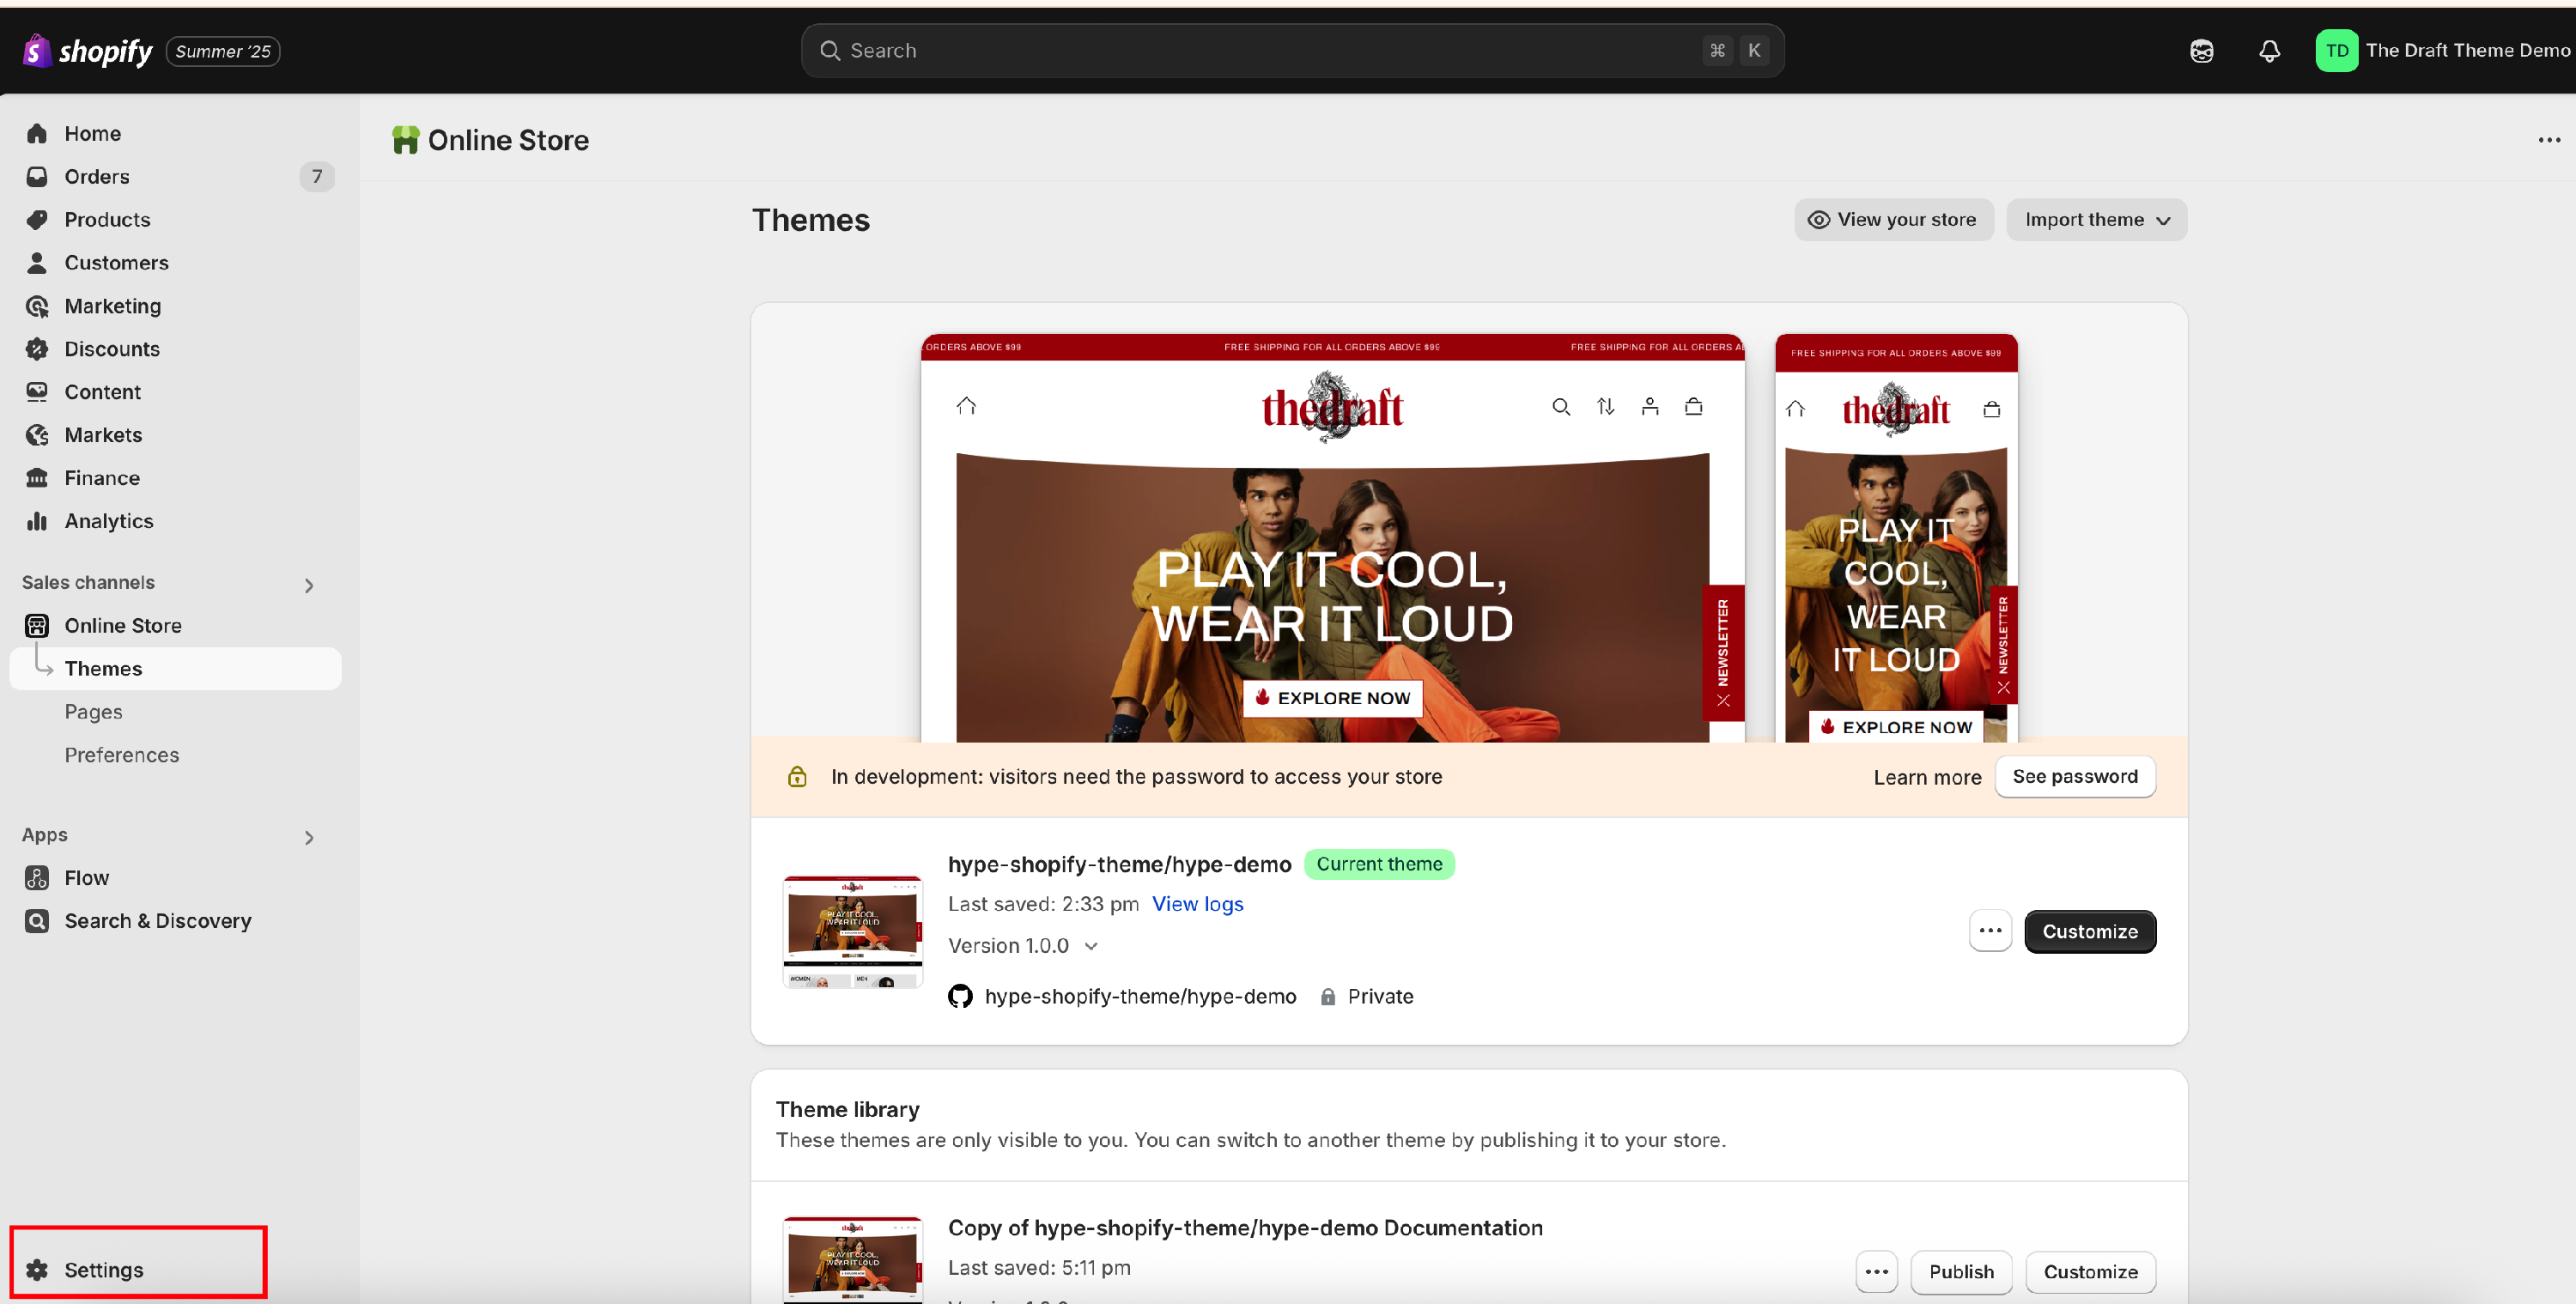
Task: Open the Import theme dropdown
Action: [2095, 220]
